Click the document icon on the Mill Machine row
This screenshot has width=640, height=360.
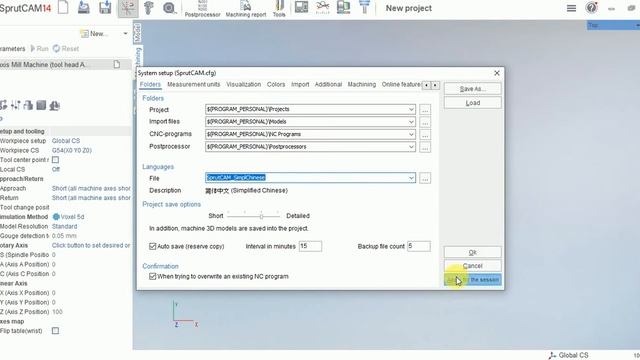coord(117,64)
